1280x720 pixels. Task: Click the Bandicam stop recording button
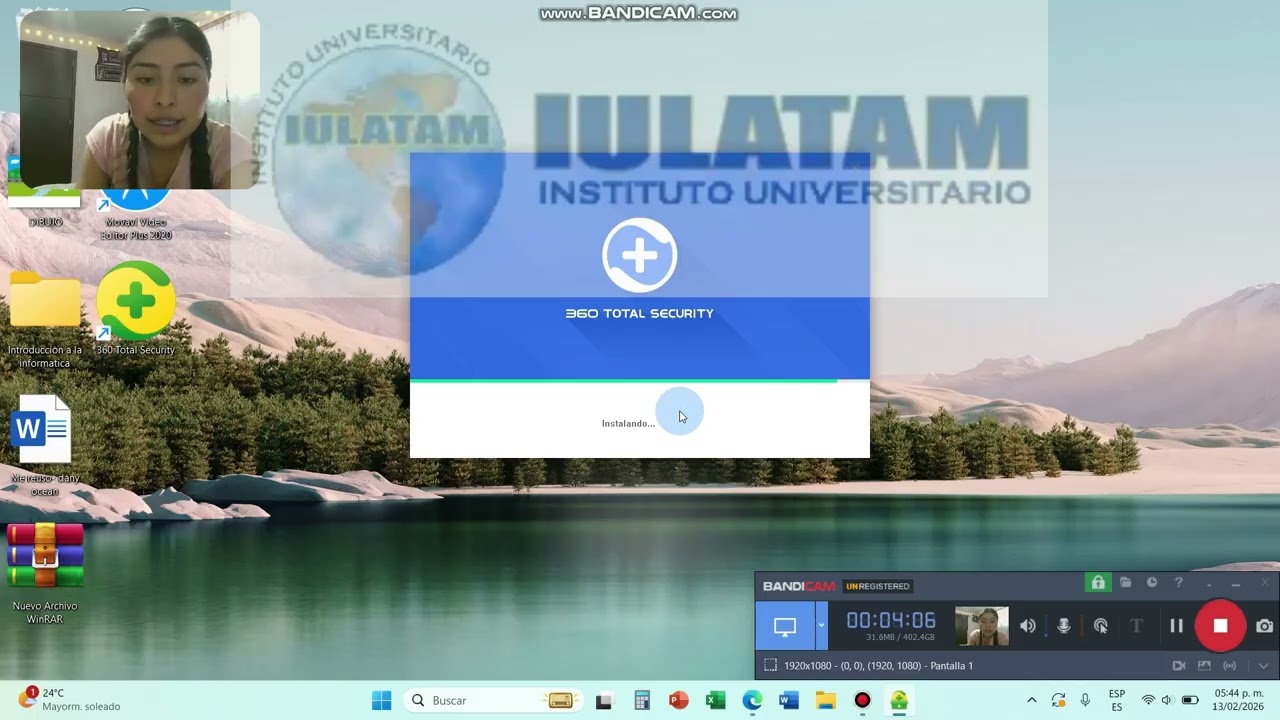click(x=1220, y=626)
